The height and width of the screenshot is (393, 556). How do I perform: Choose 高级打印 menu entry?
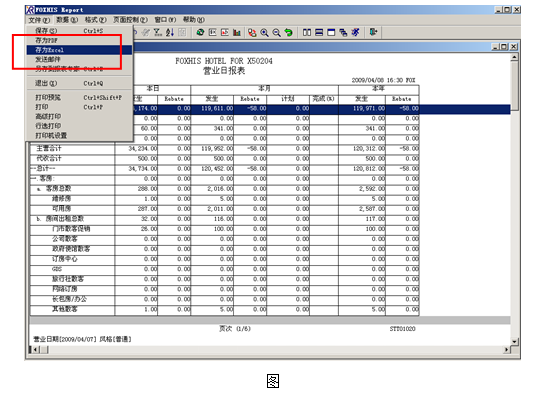click(79, 117)
